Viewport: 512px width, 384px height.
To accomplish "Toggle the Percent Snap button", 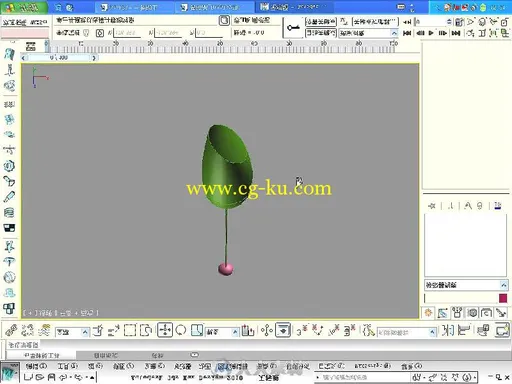I will point(334,331).
